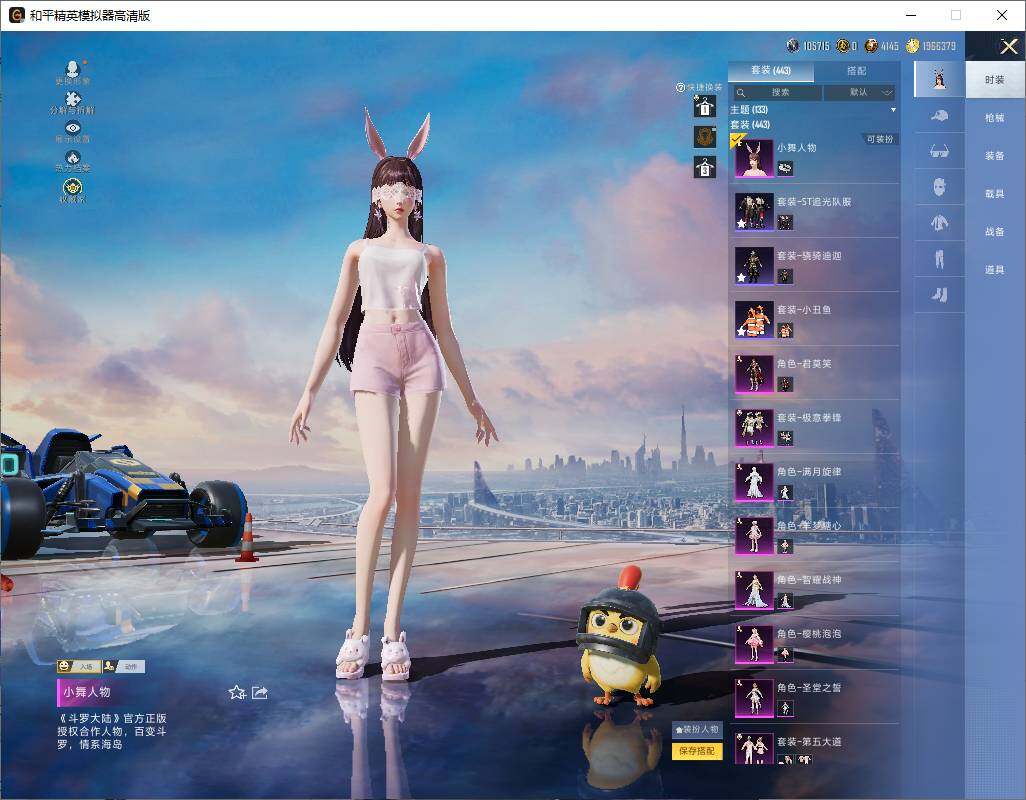The width and height of the screenshot is (1026, 800).
Task: Close the wardrobe with the X icon
Action: tap(1008, 46)
